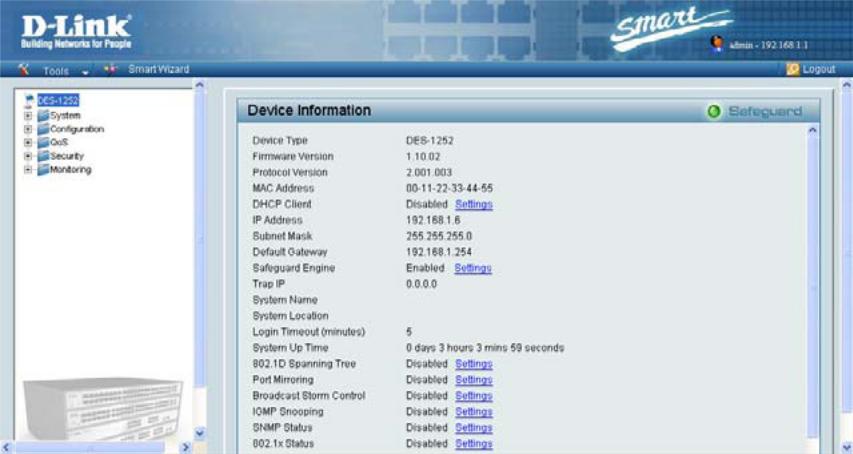Image resolution: width=853 pixels, height=454 pixels.
Task: Click the Firmware Version value 1.10.02
Action: coord(423,157)
